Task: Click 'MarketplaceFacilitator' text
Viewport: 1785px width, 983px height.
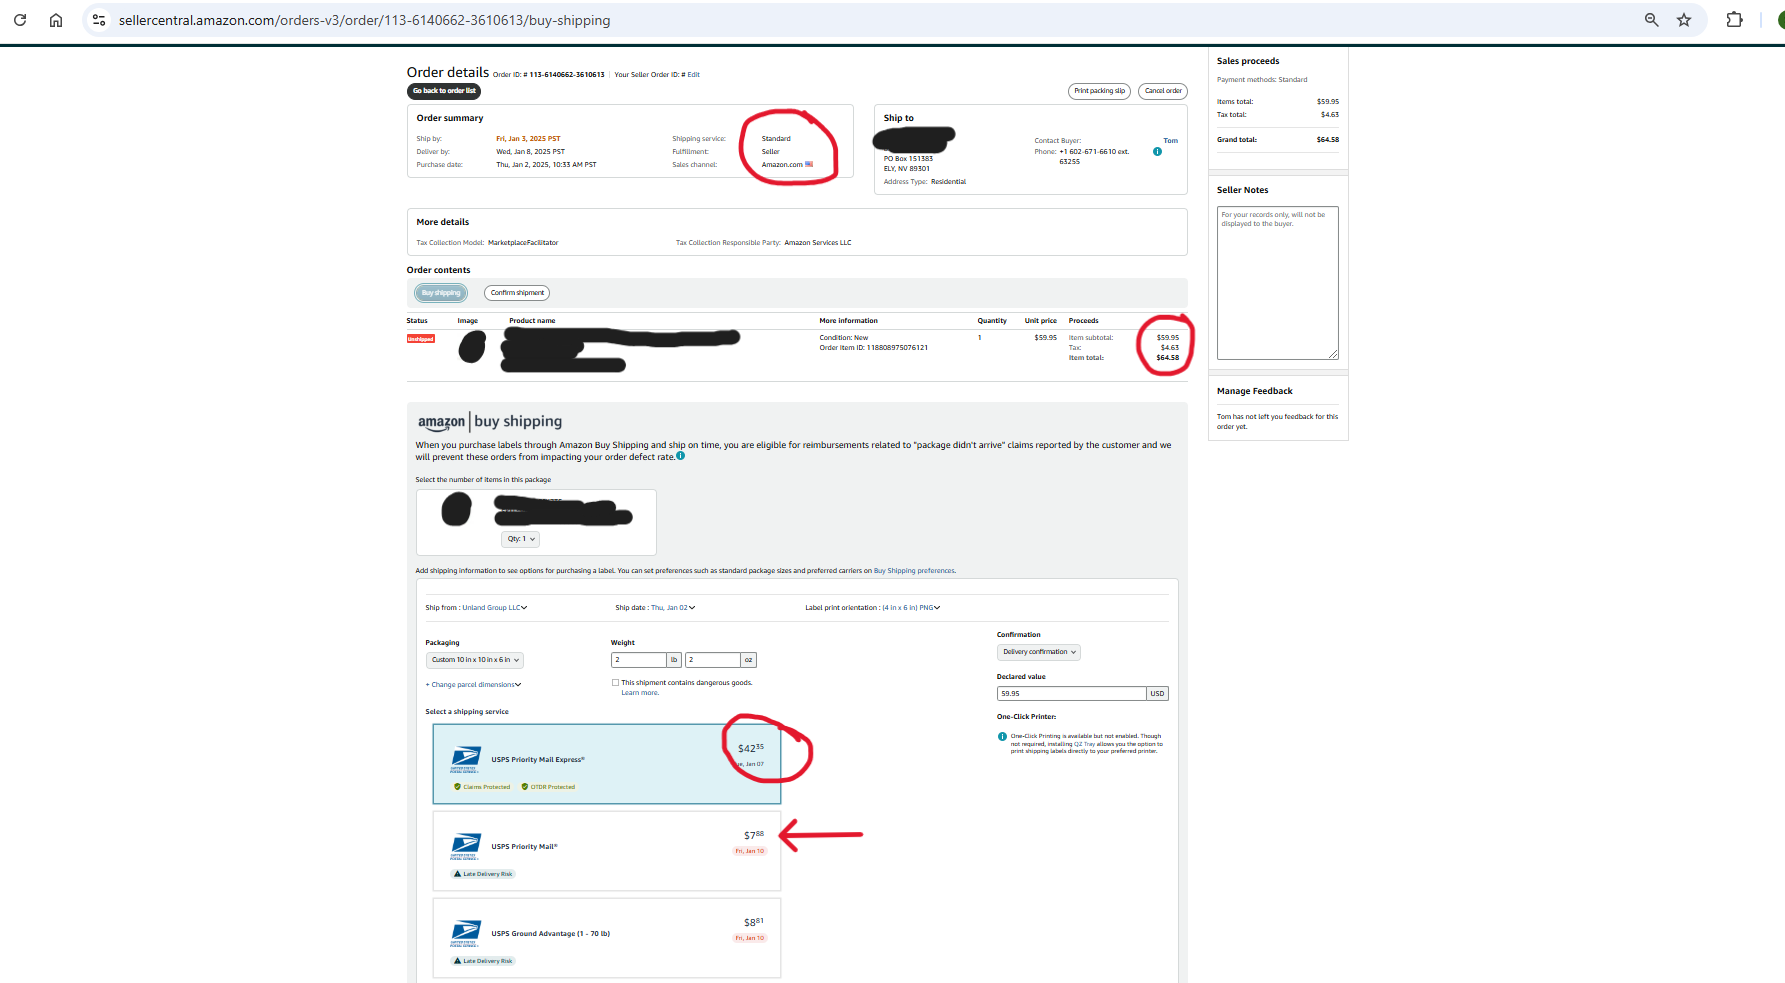Action: 523,243
